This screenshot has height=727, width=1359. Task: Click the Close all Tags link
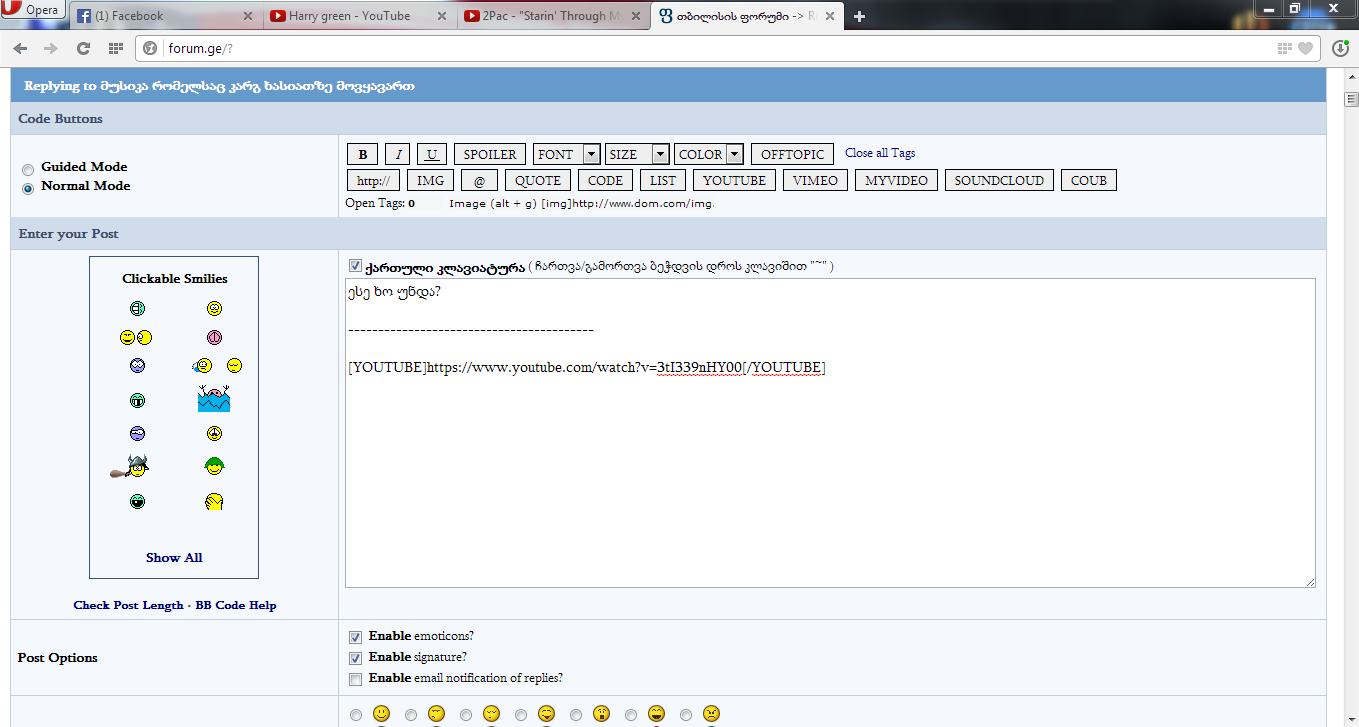[x=880, y=153]
